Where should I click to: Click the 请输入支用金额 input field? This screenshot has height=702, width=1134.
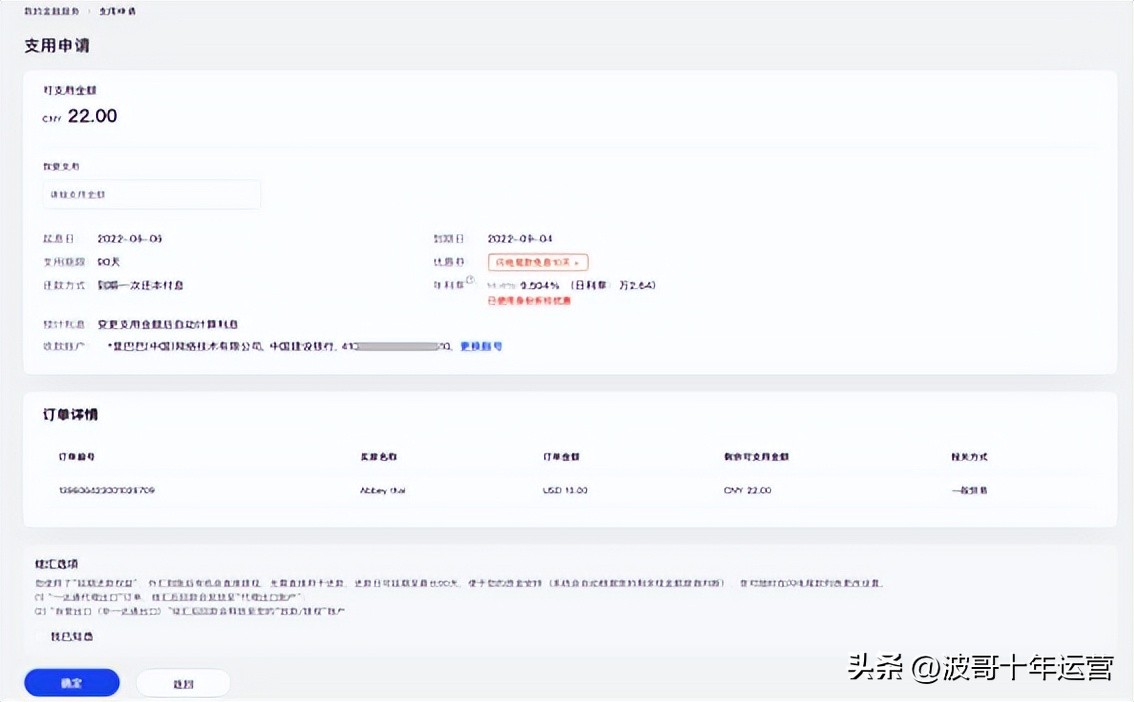tap(152, 194)
